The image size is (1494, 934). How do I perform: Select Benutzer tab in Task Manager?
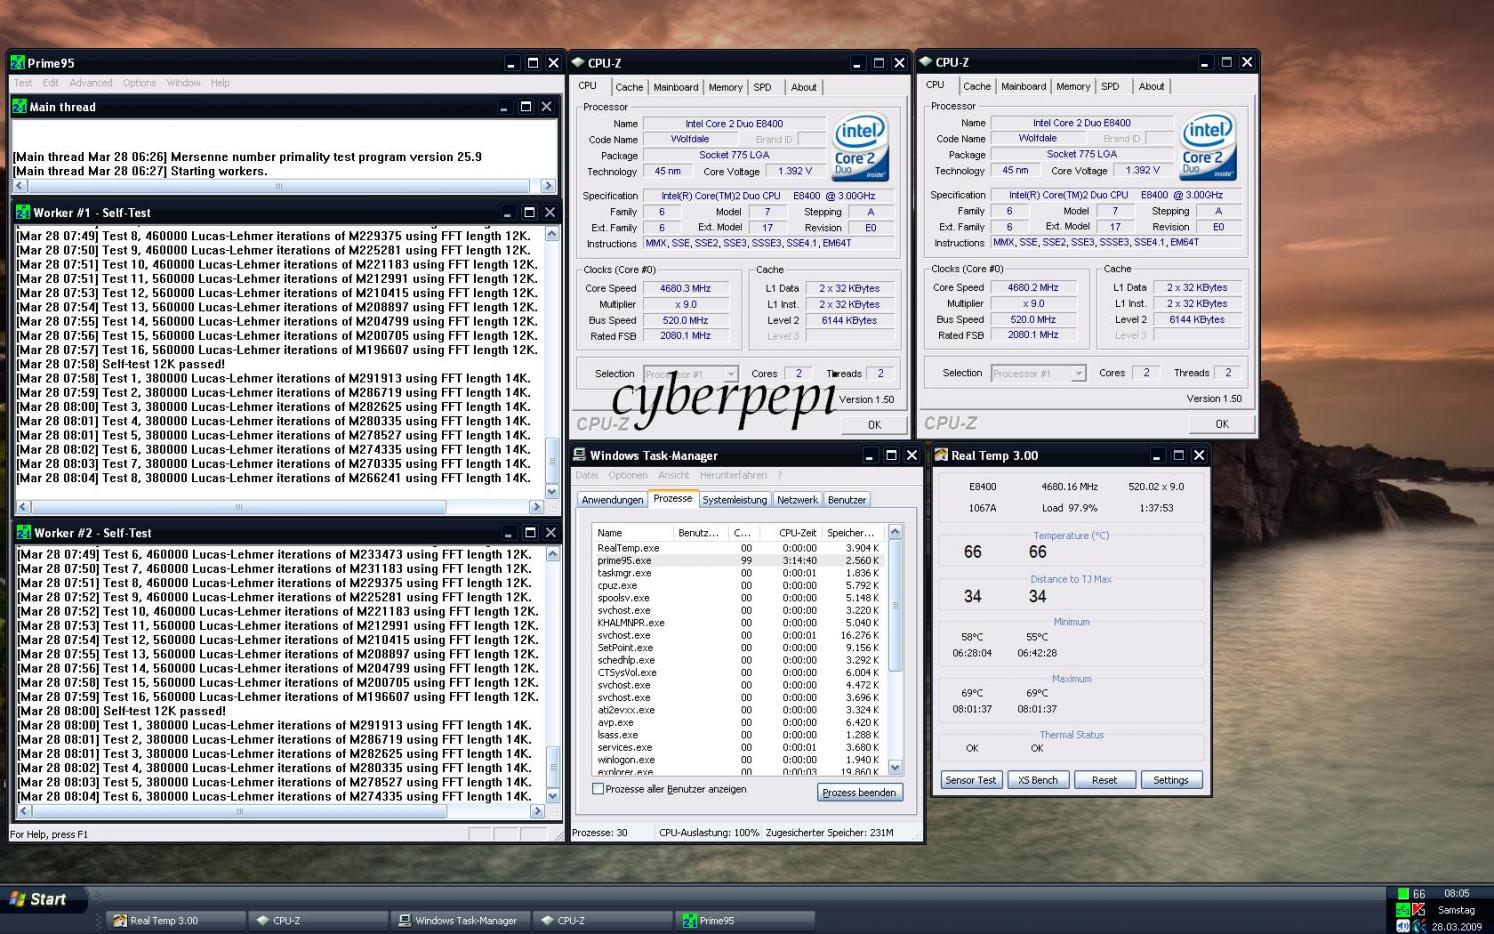pyautogui.click(x=846, y=500)
